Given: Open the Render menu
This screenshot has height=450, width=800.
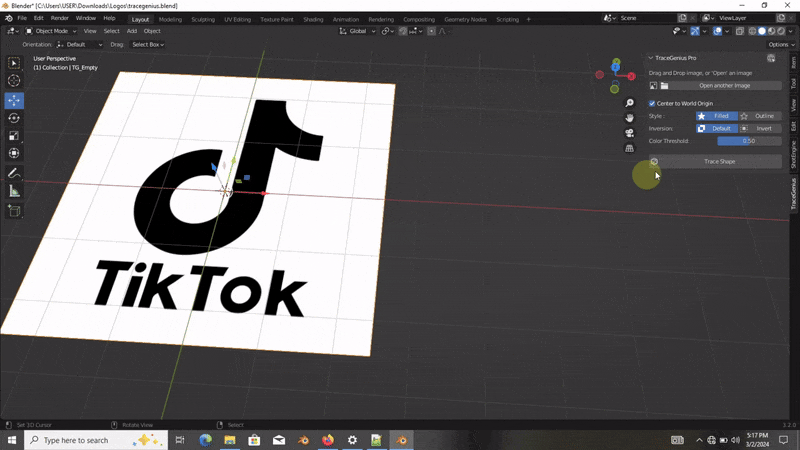Looking at the screenshot, I should (60, 18).
